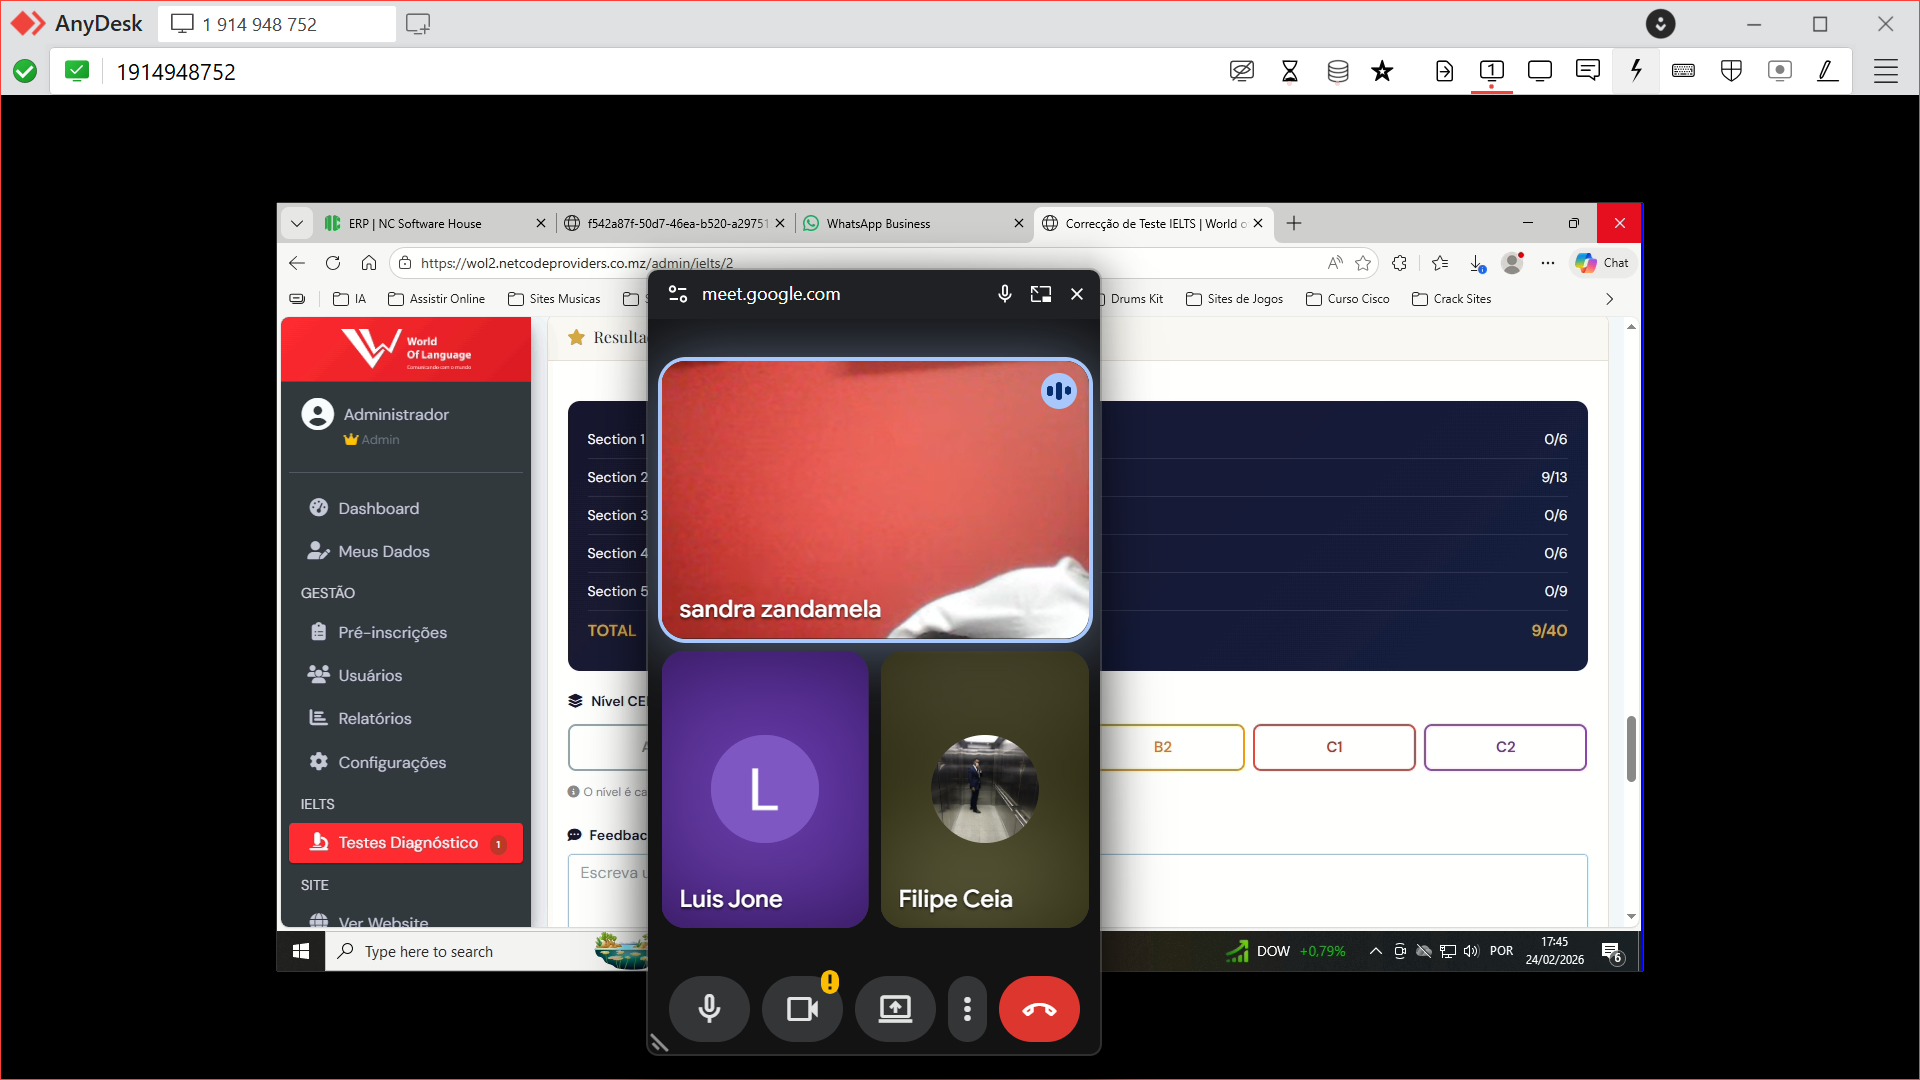Click the AnyDesk chat icon
1920x1080 pixels.
pos(1587,71)
